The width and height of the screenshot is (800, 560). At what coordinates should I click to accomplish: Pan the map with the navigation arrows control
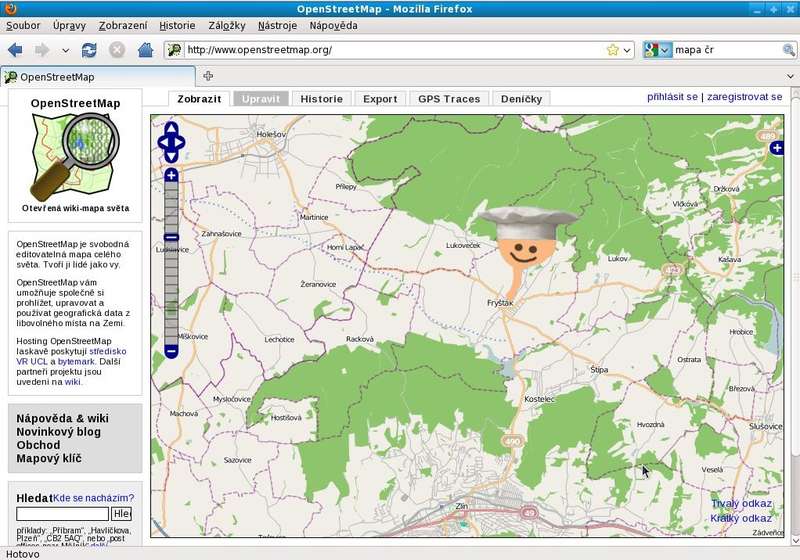pos(171,142)
